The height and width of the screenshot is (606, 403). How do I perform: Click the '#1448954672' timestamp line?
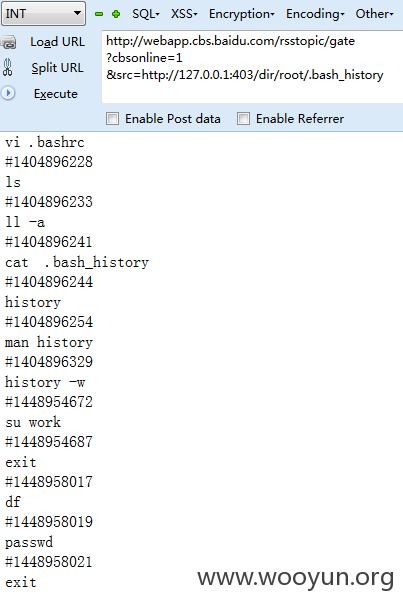[49, 402]
